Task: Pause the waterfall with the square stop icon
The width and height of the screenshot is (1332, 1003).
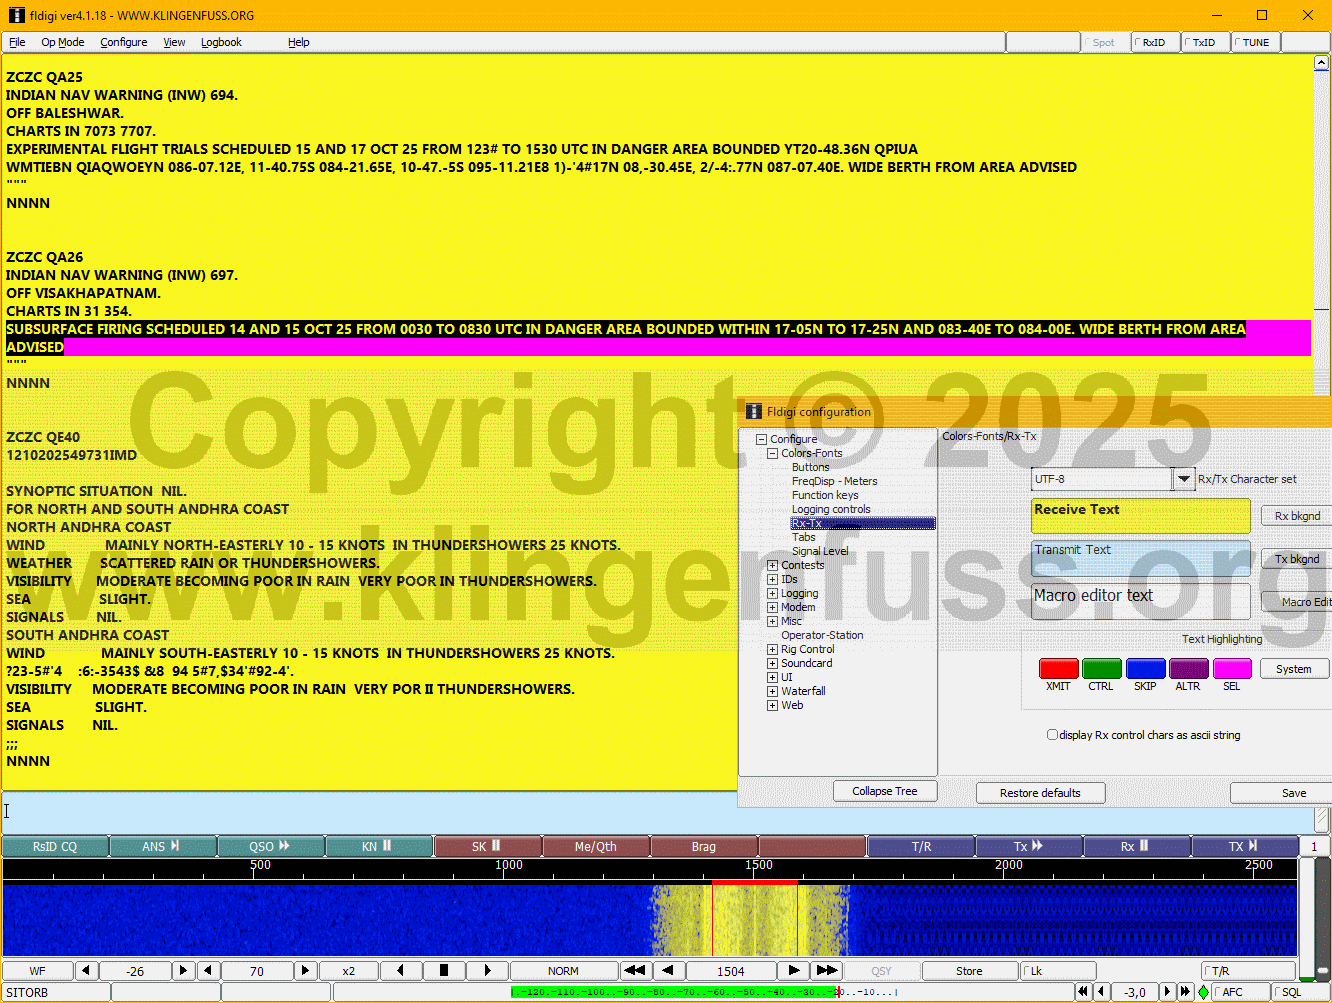Action: click(x=444, y=970)
